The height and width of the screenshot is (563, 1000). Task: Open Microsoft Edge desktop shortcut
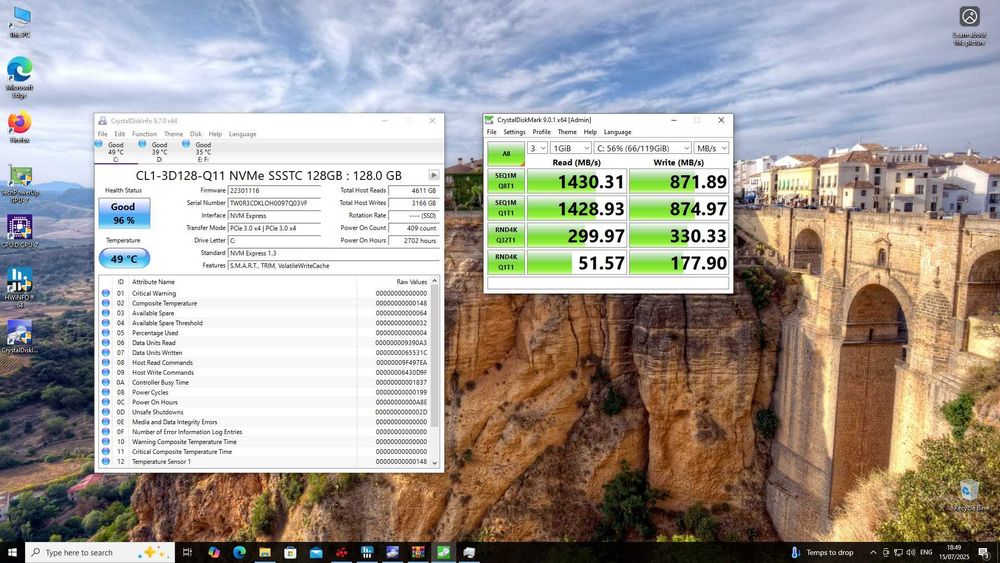coord(20,77)
